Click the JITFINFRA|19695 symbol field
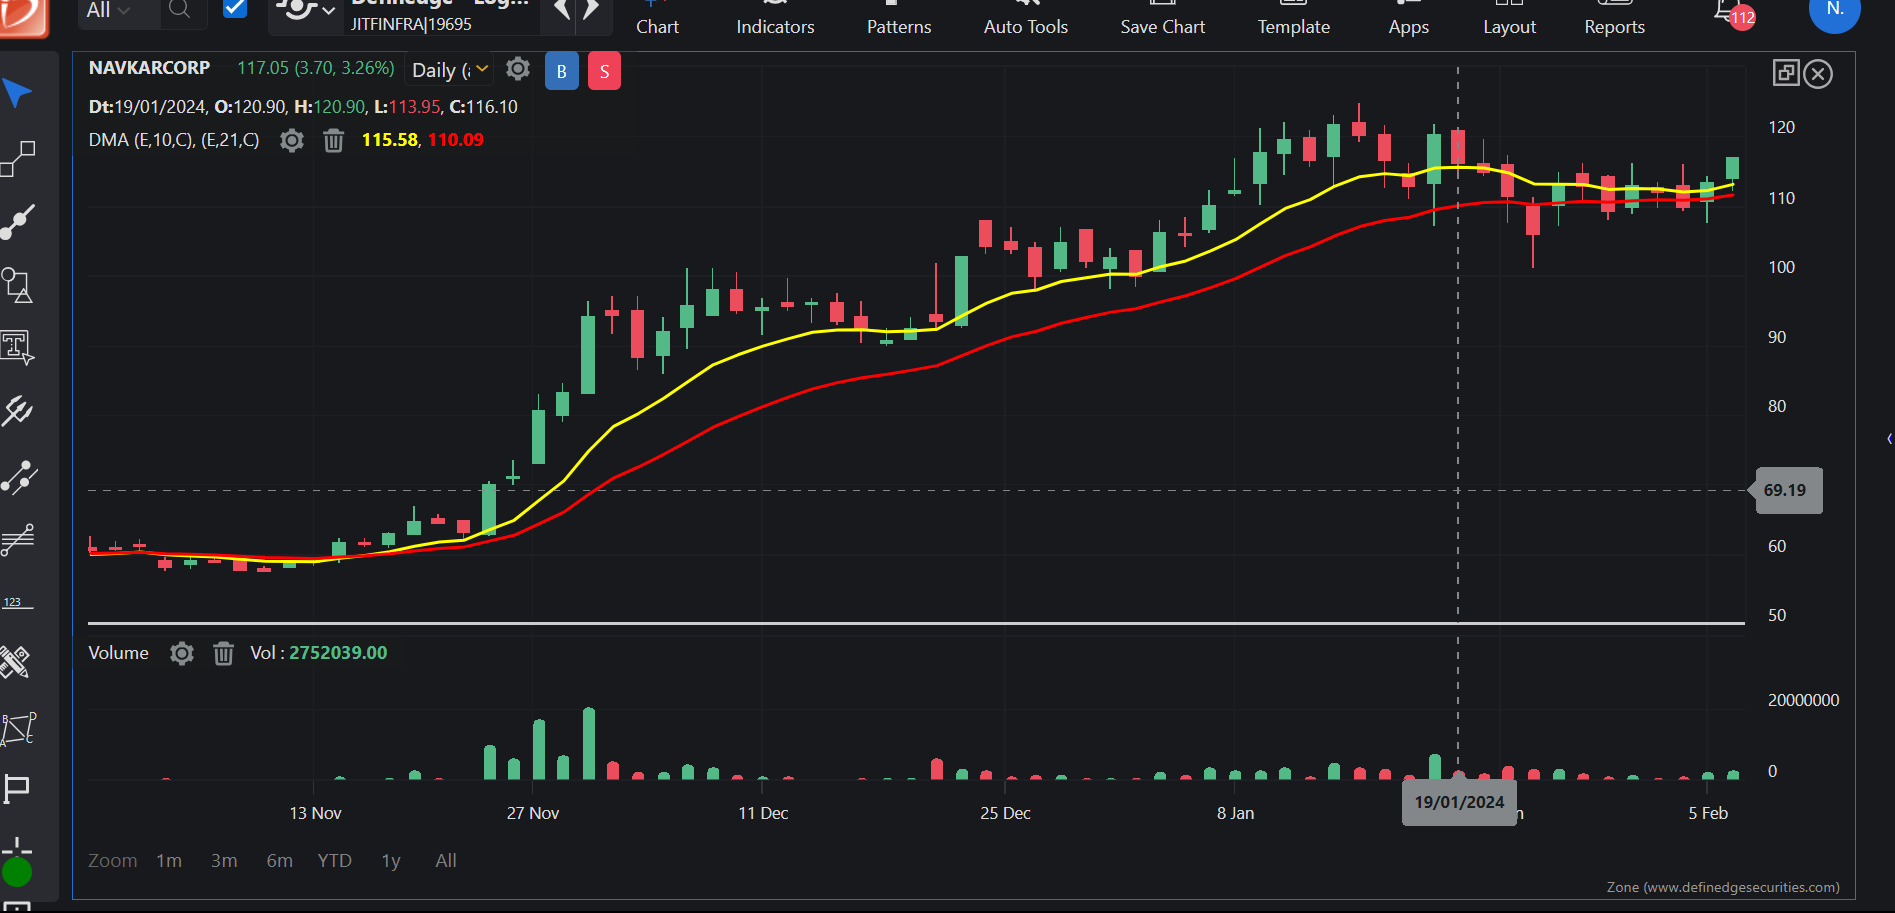The width and height of the screenshot is (1895, 913). (411, 24)
